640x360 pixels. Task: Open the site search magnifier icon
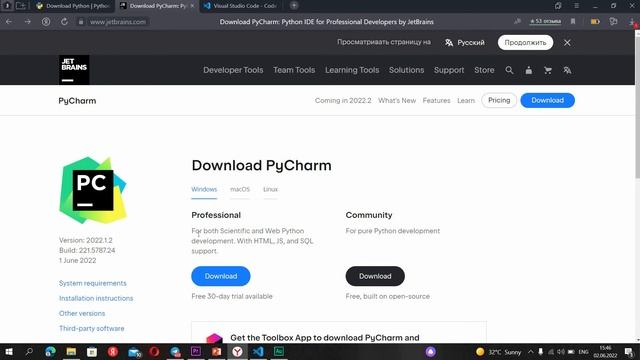click(x=509, y=70)
